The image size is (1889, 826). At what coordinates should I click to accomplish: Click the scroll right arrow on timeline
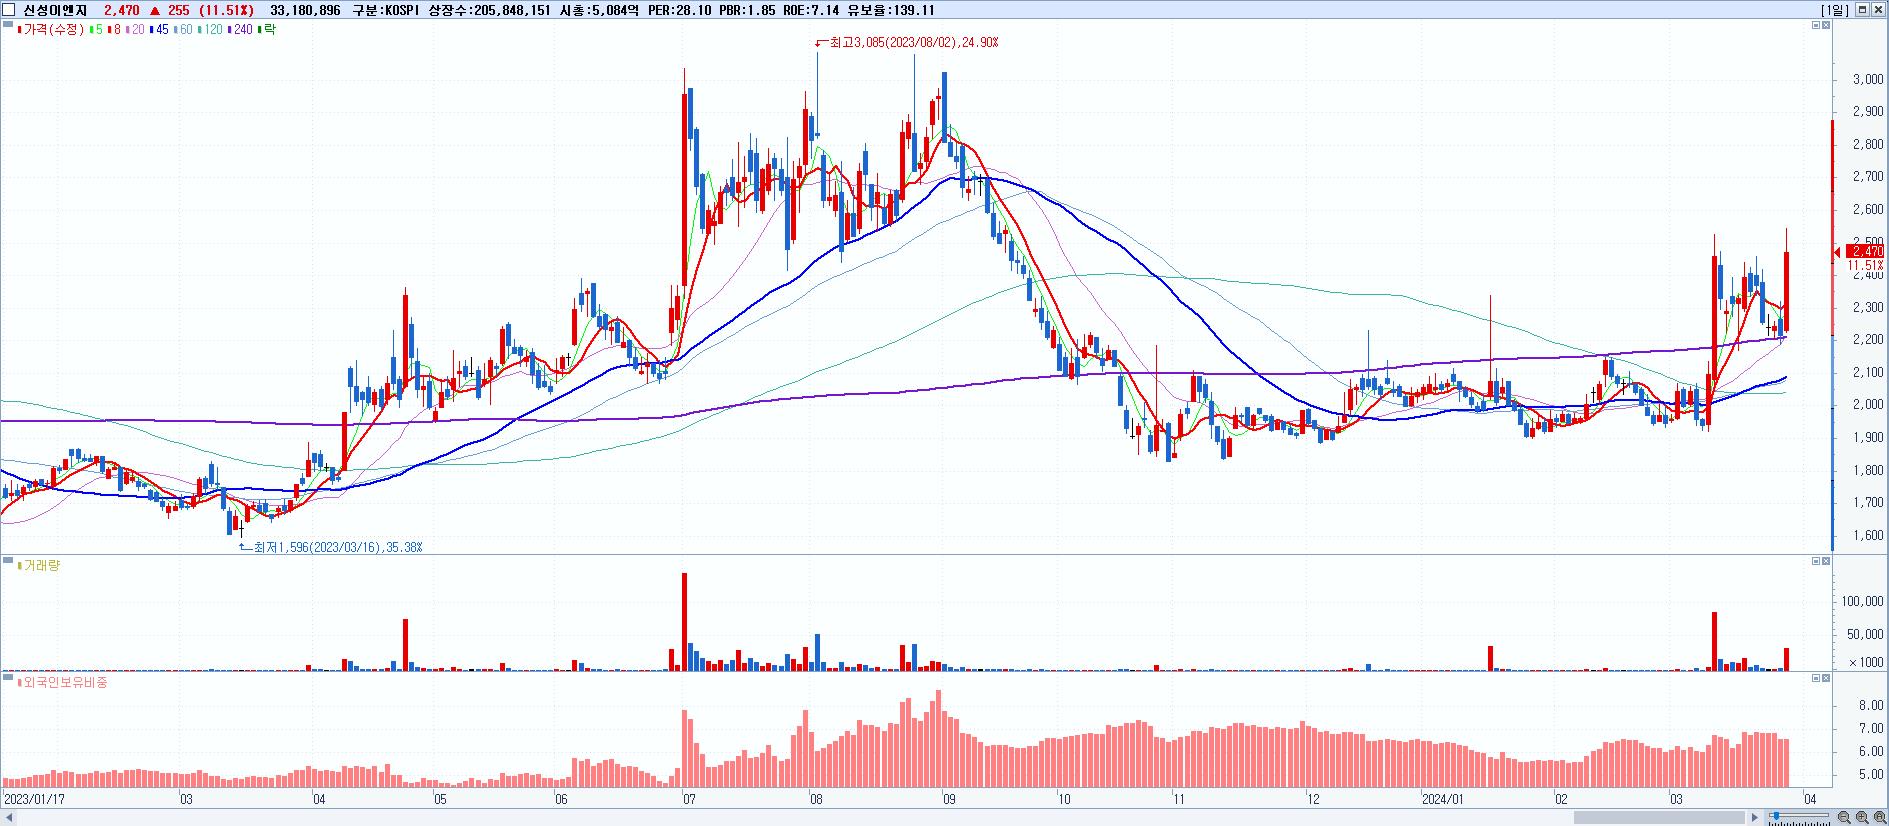click(x=1754, y=817)
